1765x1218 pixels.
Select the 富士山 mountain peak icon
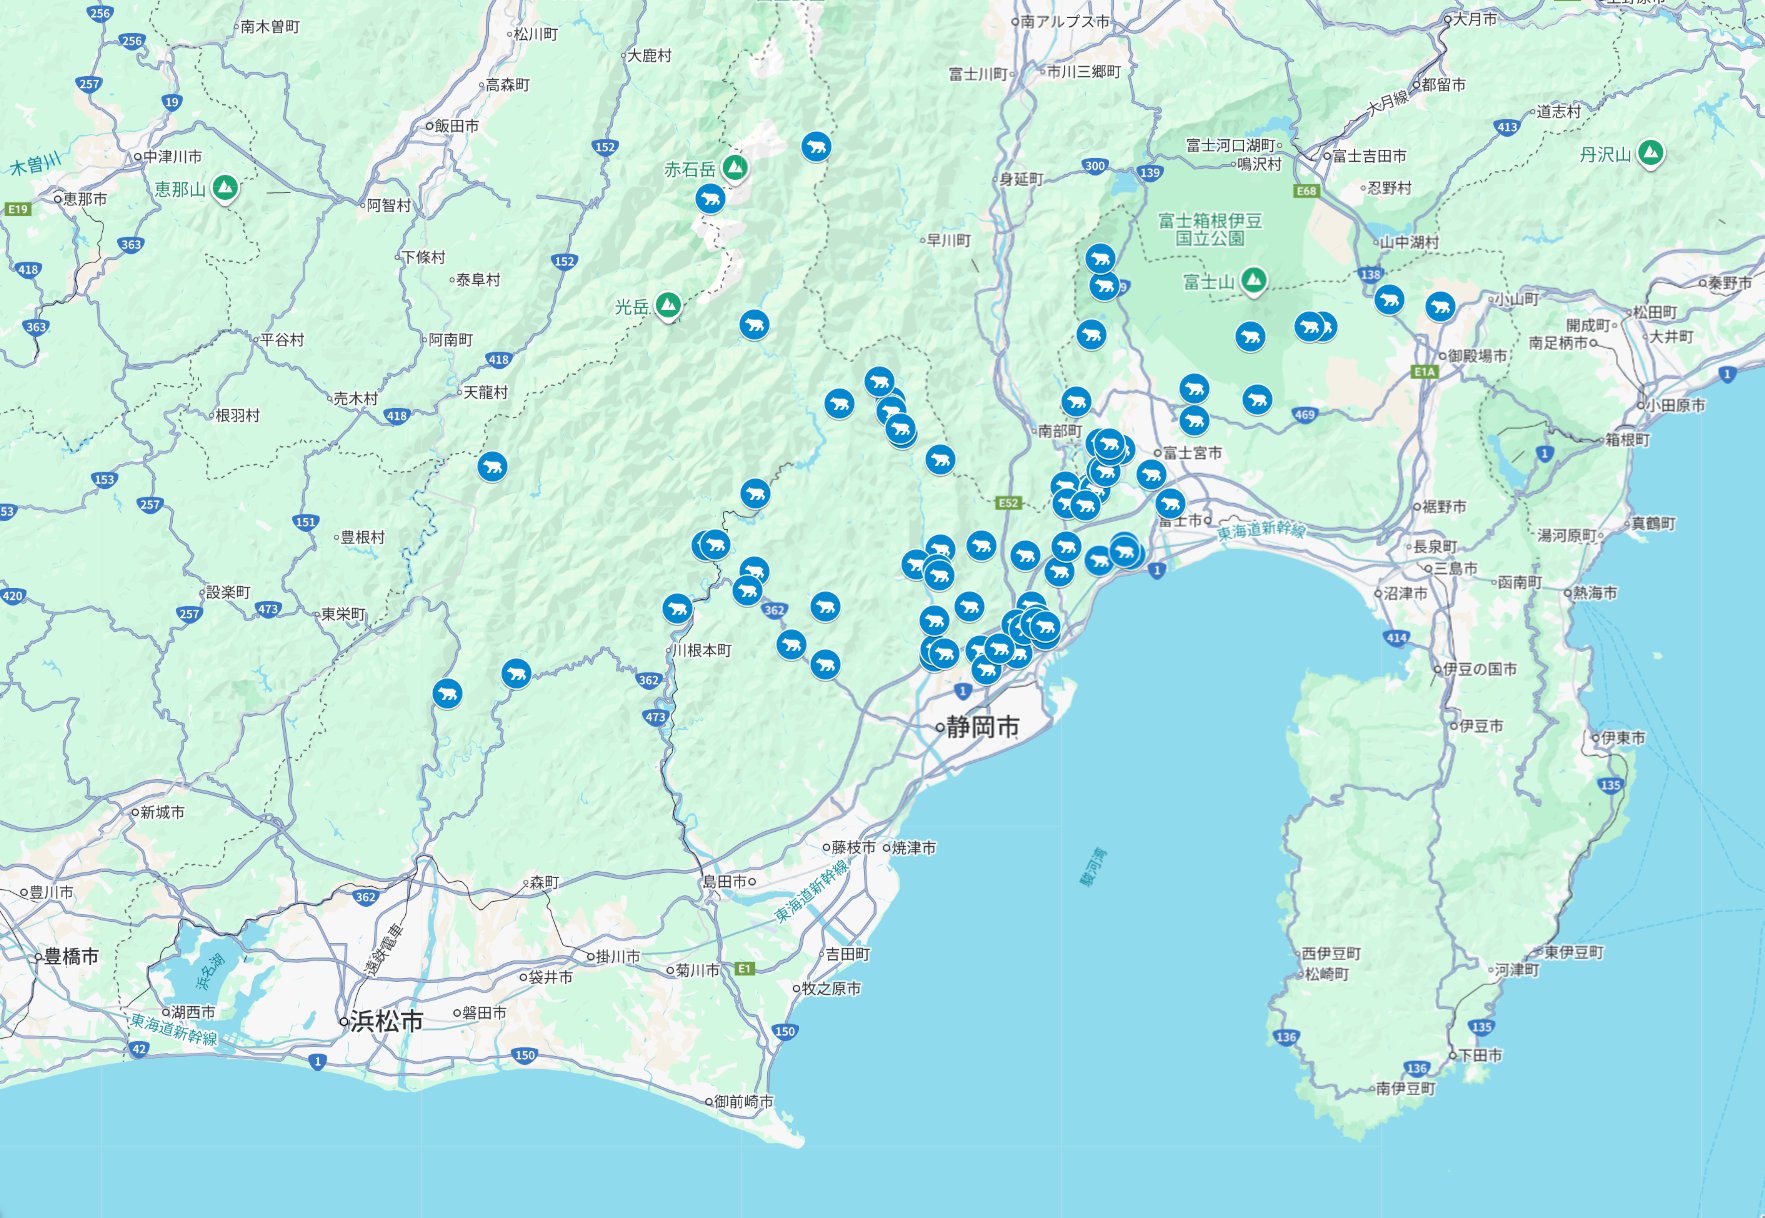[1253, 280]
